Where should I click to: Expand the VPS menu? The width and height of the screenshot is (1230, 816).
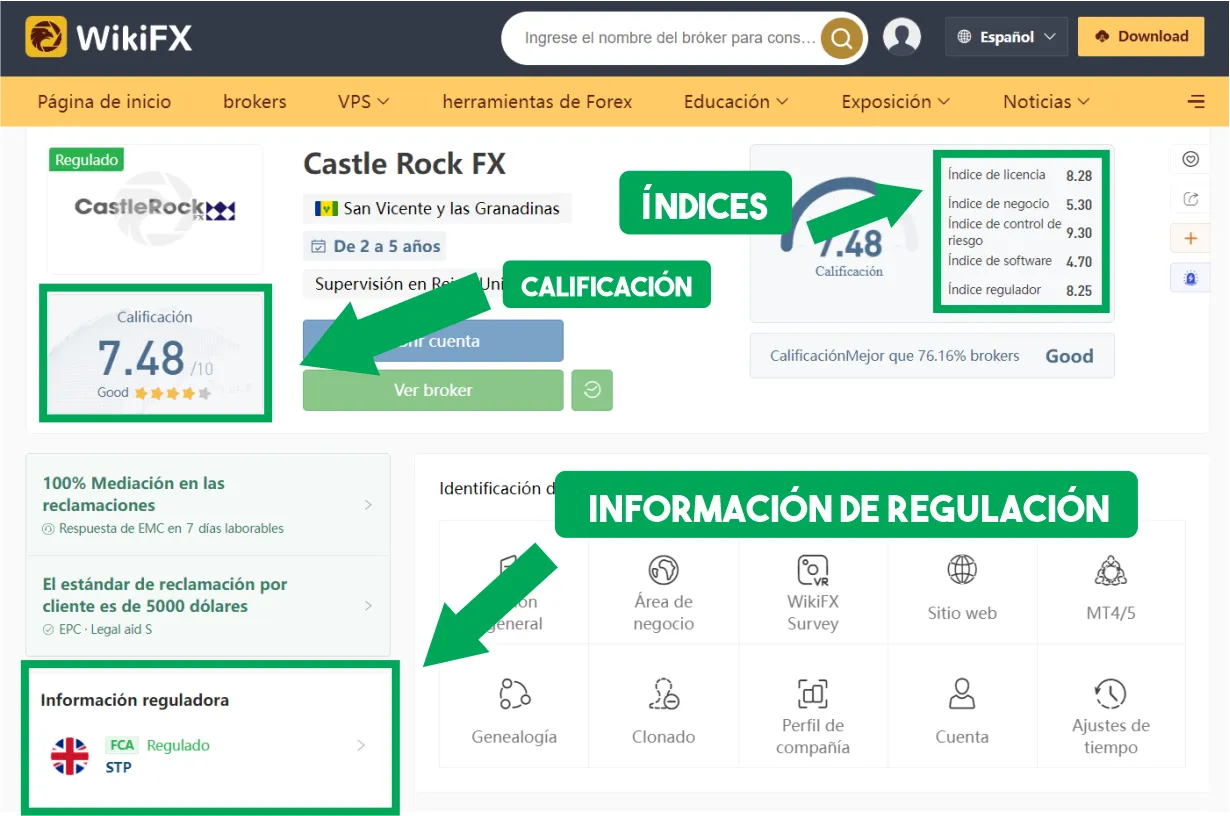[x=363, y=101]
